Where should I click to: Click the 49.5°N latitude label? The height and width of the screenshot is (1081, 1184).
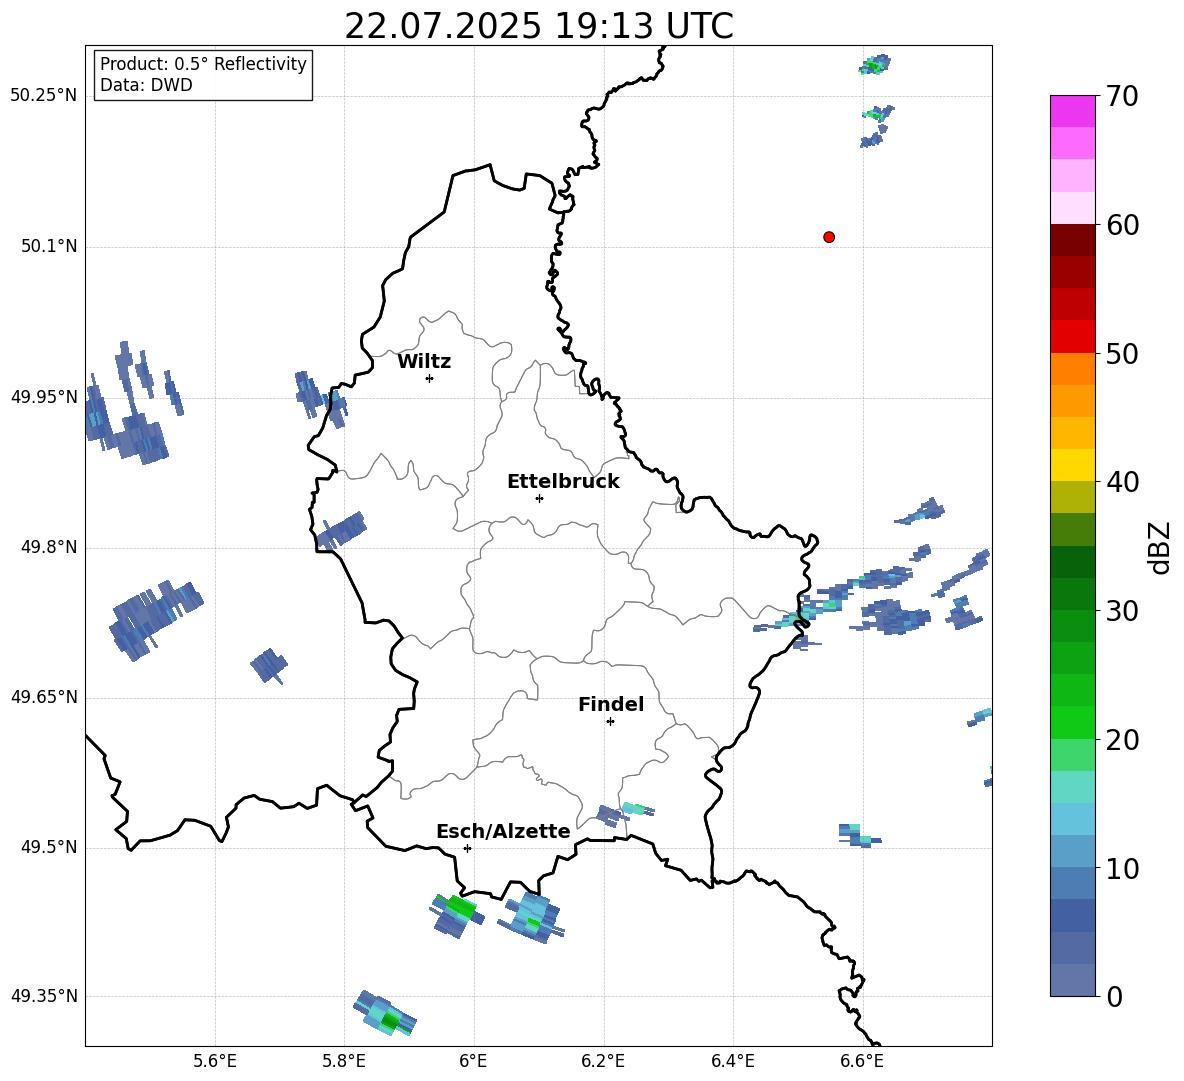49,847
